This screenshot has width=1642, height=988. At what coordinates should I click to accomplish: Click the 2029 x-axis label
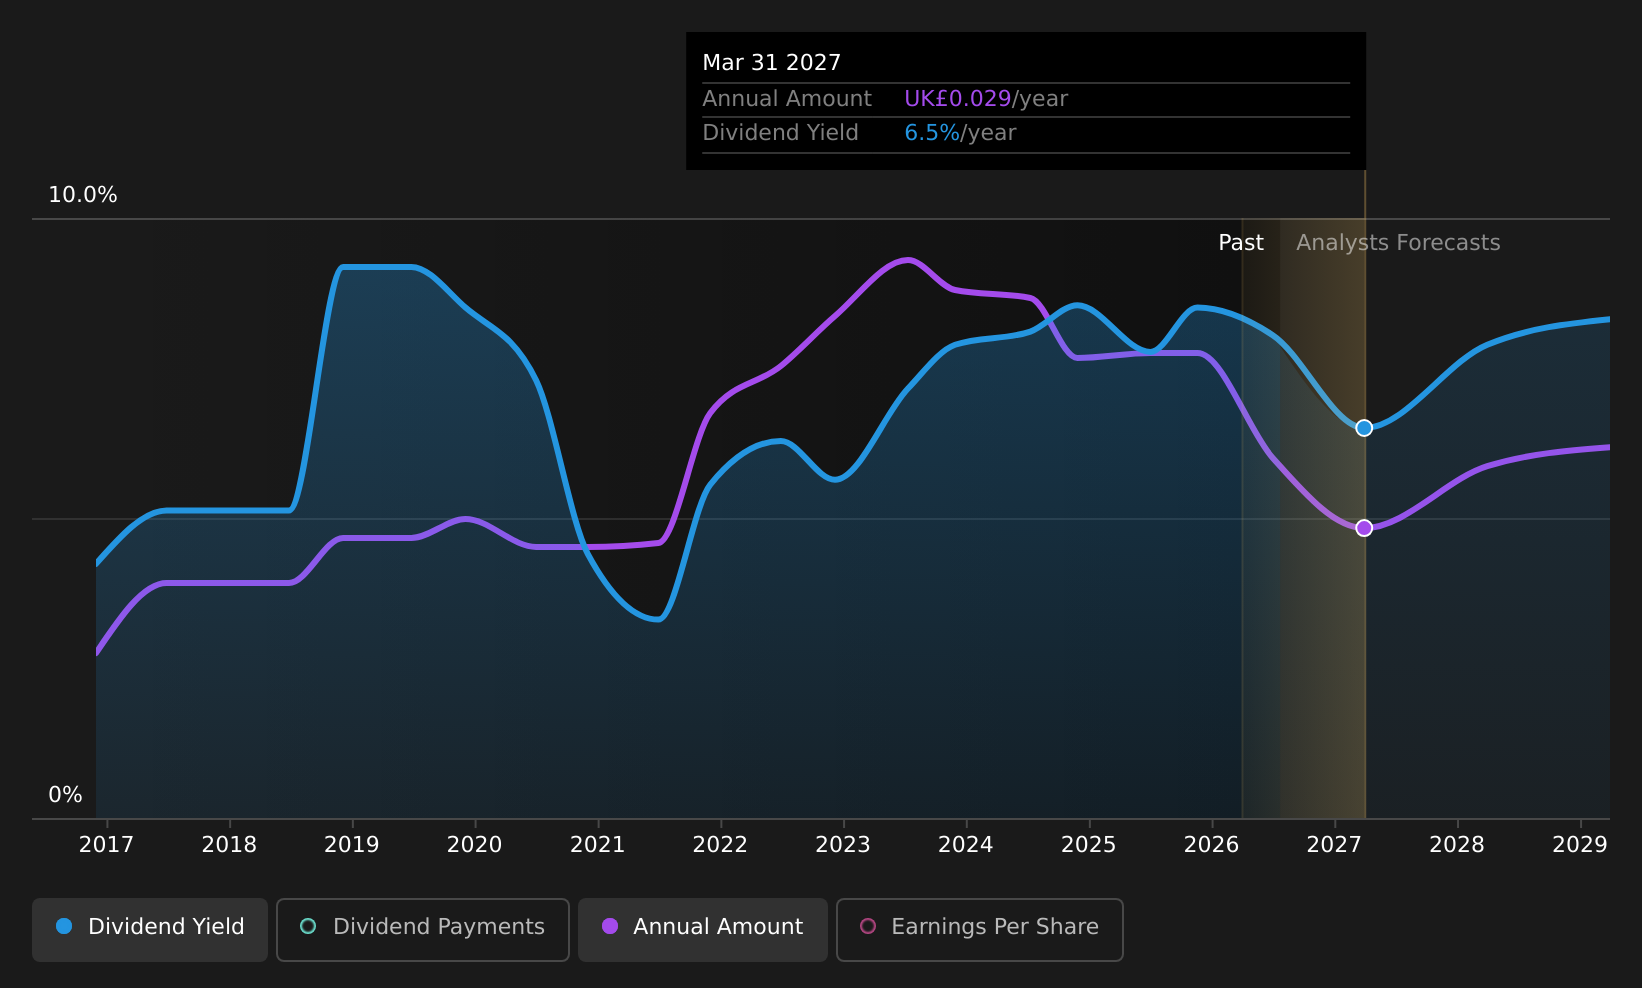1580,845
